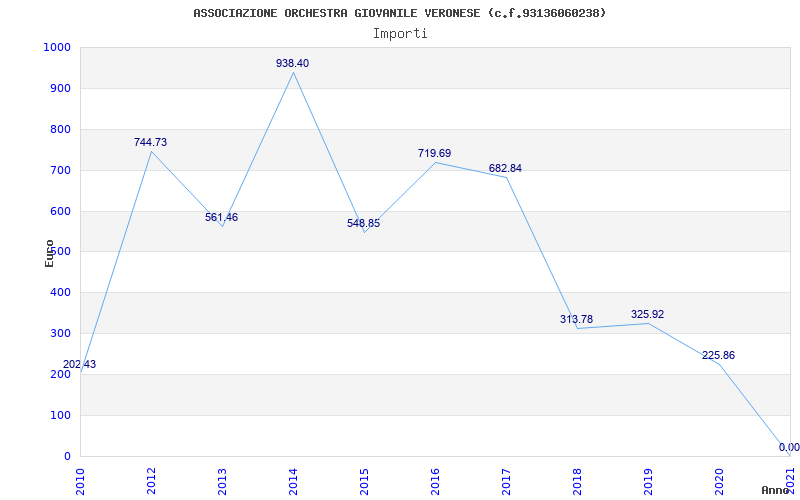Select the 719.69 data label

434,154
